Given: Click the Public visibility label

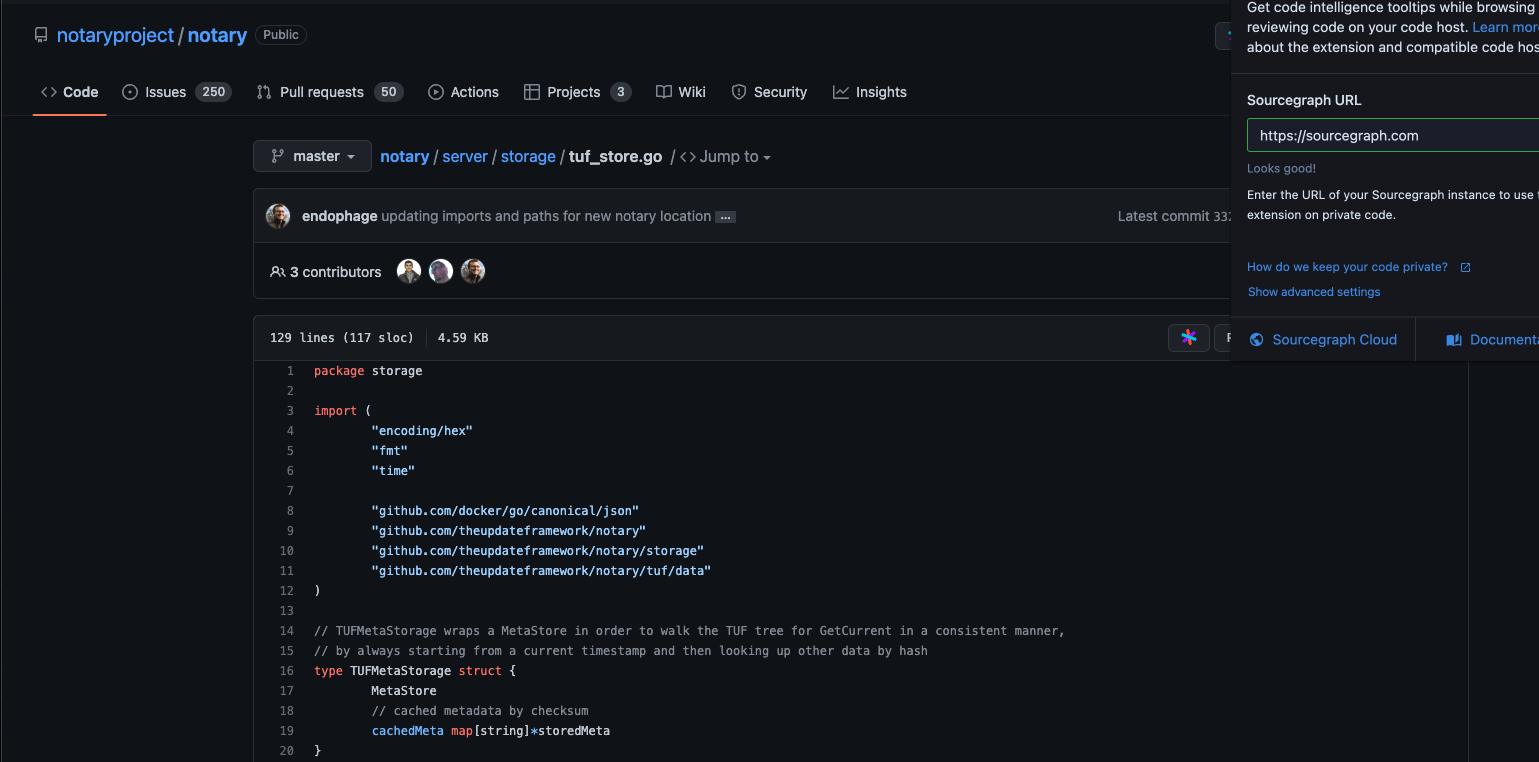Looking at the screenshot, I should click(x=281, y=35).
